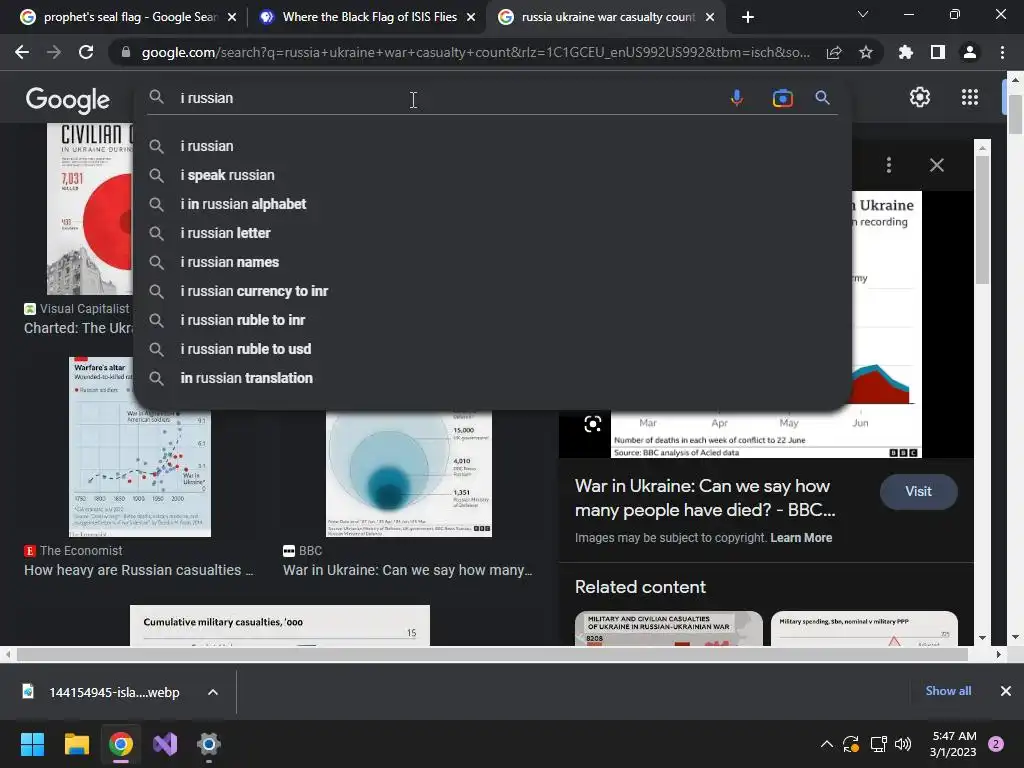Image resolution: width=1024 pixels, height=768 pixels.
Task: Choose suggestion 'i russian names'
Action: 492,262
